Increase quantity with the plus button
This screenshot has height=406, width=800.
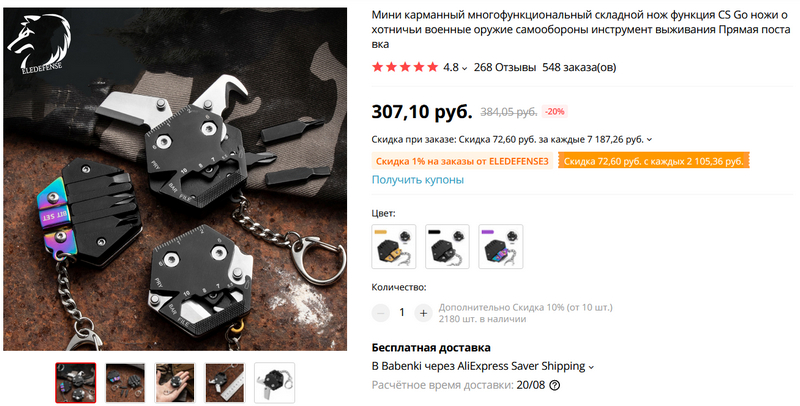point(423,313)
